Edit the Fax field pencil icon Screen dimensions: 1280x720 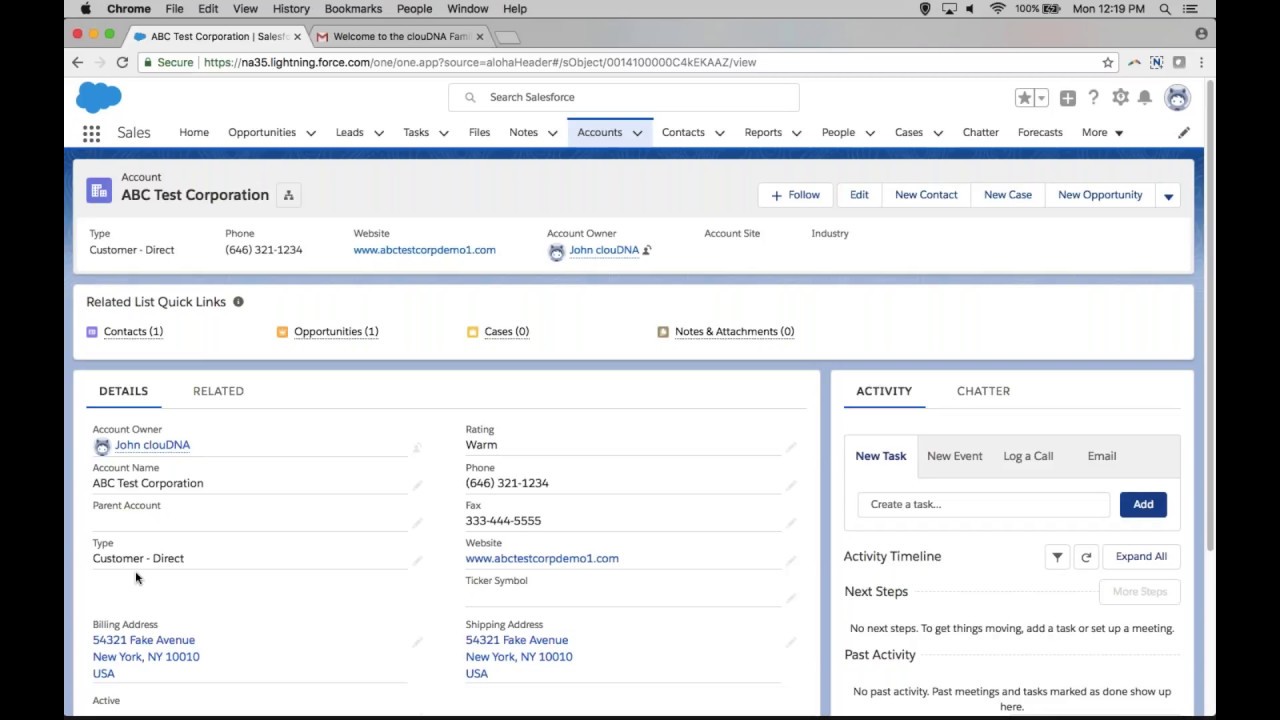791,523
